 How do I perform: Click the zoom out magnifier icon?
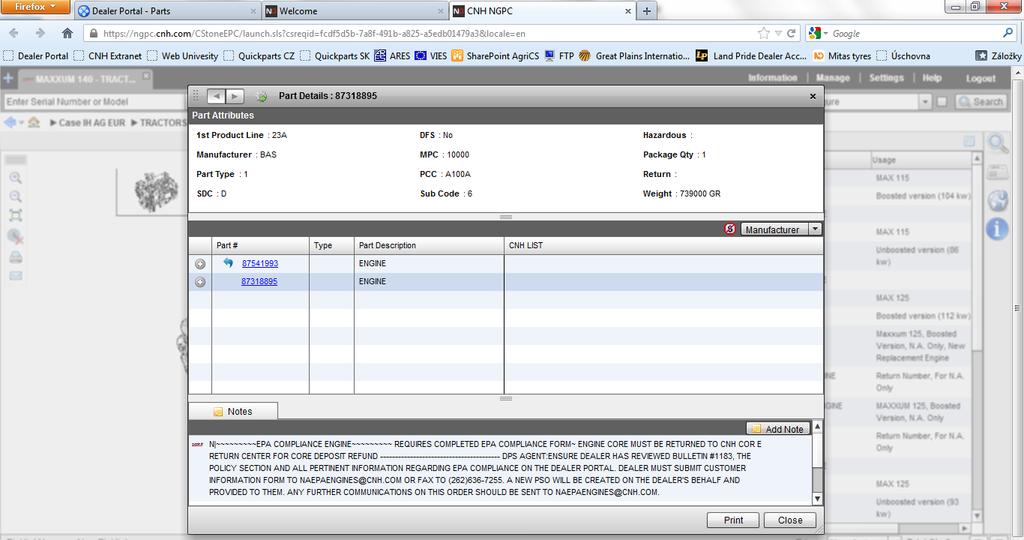click(x=16, y=197)
